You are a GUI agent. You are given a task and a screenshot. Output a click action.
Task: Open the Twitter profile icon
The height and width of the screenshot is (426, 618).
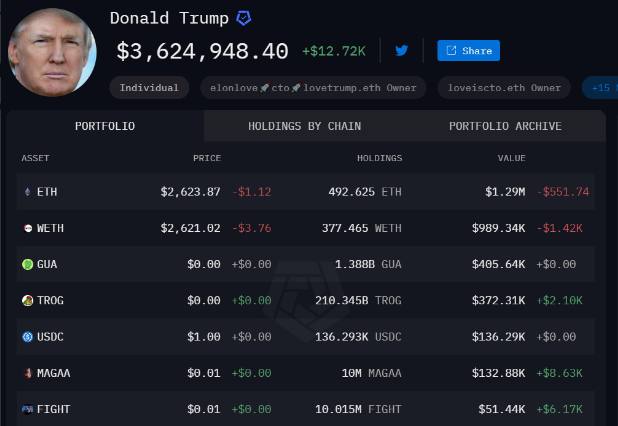point(402,50)
